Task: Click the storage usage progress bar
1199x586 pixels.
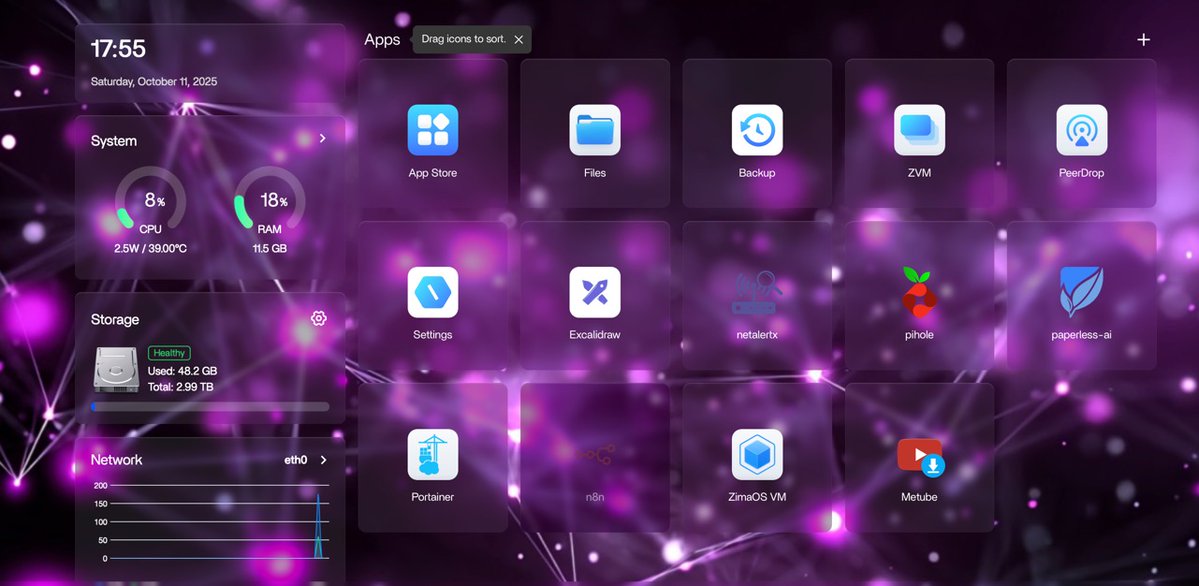Action: pos(210,407)
